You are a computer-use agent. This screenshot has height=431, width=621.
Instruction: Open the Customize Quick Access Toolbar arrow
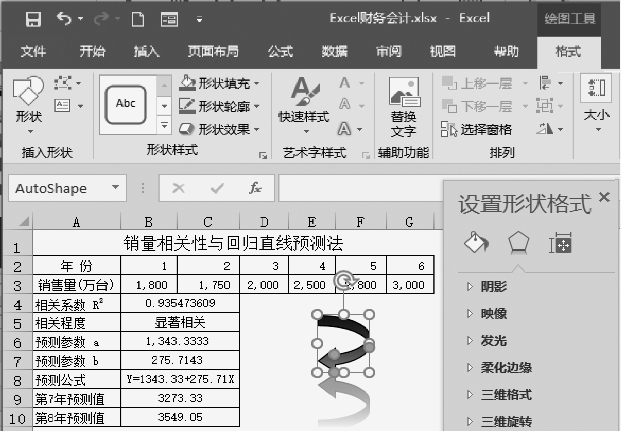(x=200, y=19)
